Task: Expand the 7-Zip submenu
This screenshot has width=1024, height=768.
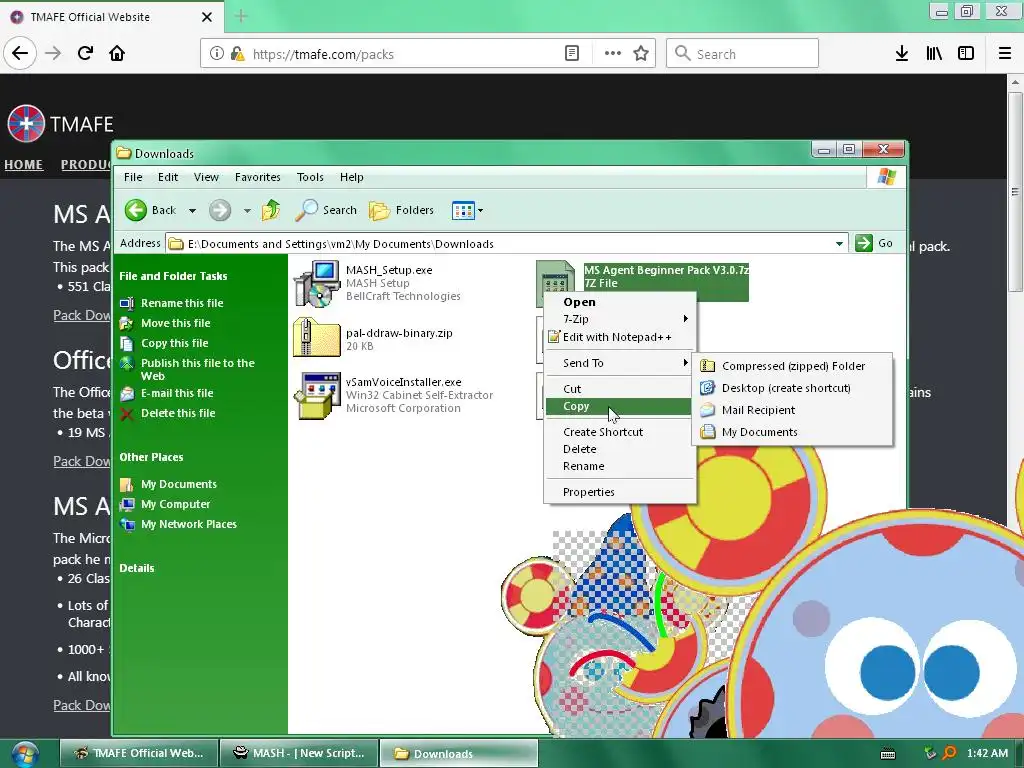Action: click(620, 319)
